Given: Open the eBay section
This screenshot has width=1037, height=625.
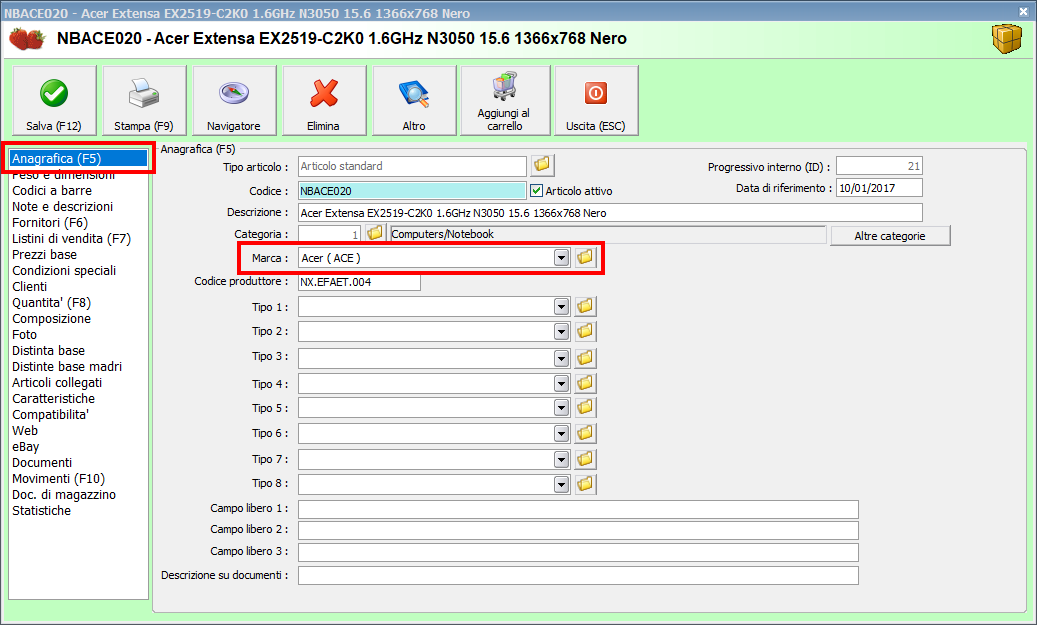Looking at the screenshot, I should (x=25, y=446).
